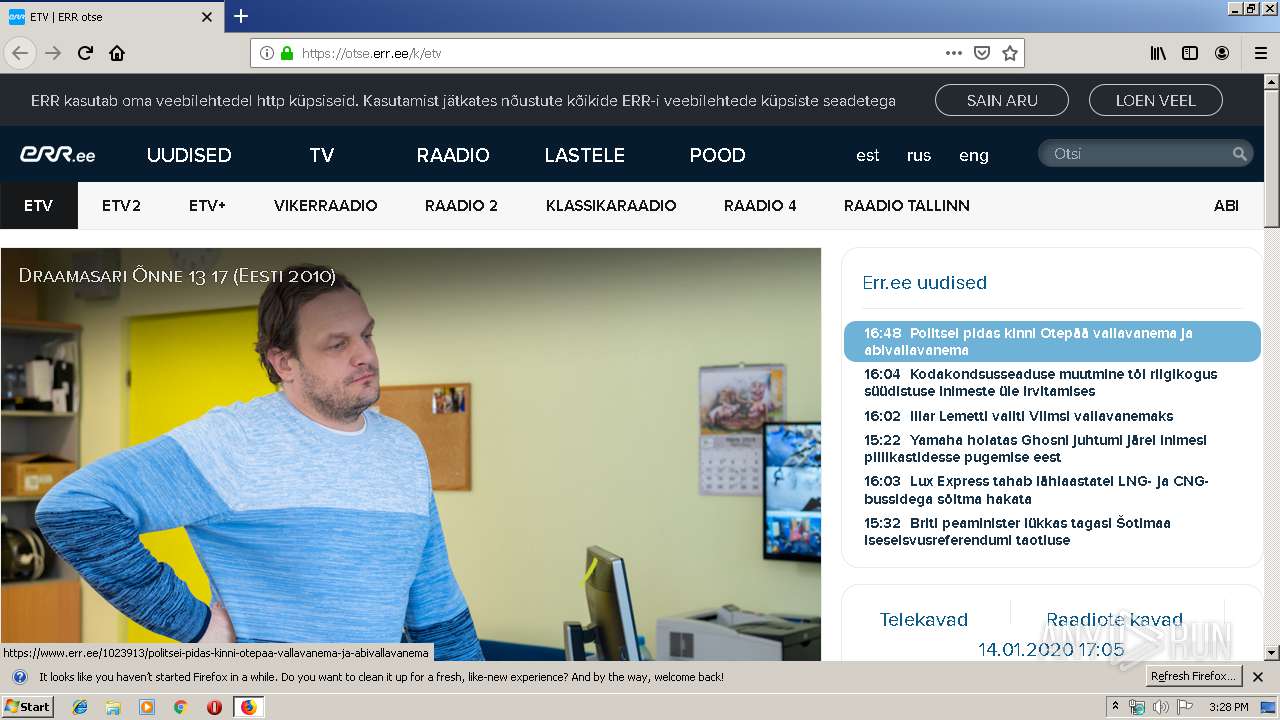
Task: Open Yamaha hoiatas Ghosni news item
Action: point(1035,448)
